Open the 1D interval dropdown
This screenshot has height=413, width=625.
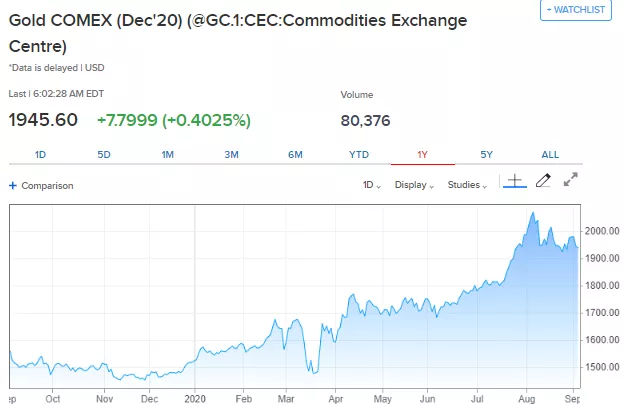click(372, 185)
